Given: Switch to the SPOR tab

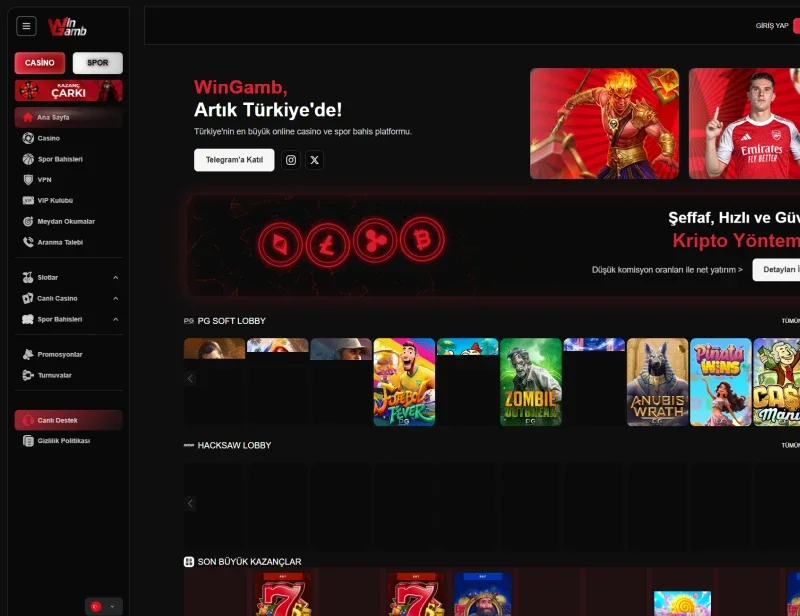Looking at the screenshot, I should click(x=97, y=63).
